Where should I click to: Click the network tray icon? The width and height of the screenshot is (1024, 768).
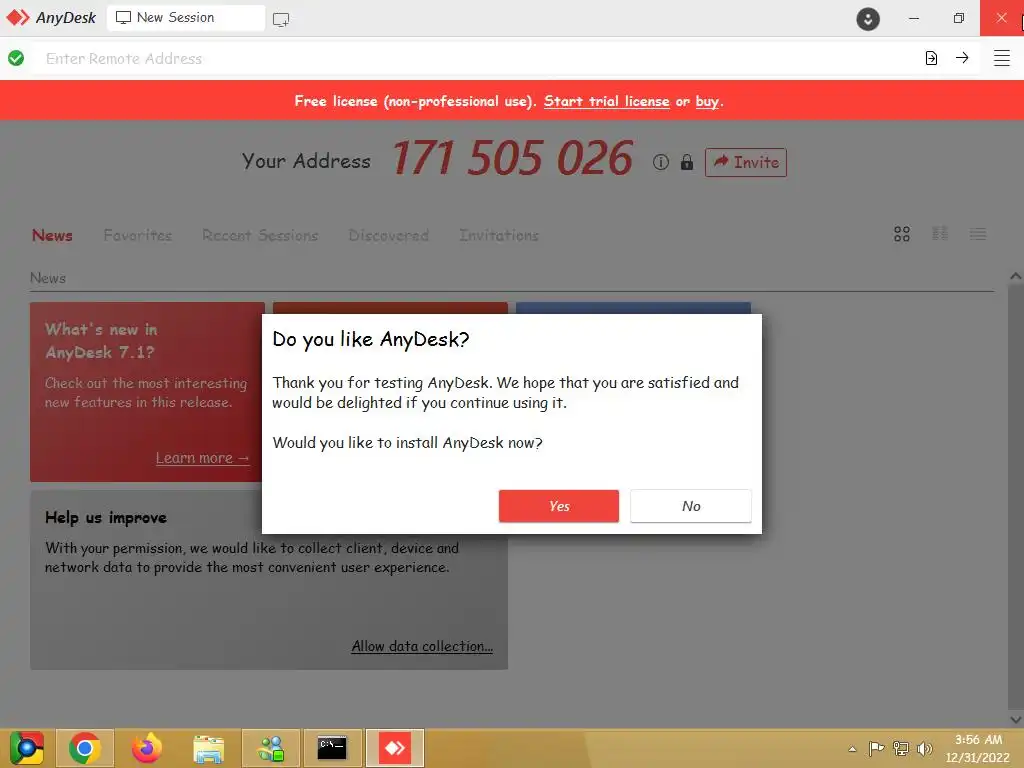901,748
